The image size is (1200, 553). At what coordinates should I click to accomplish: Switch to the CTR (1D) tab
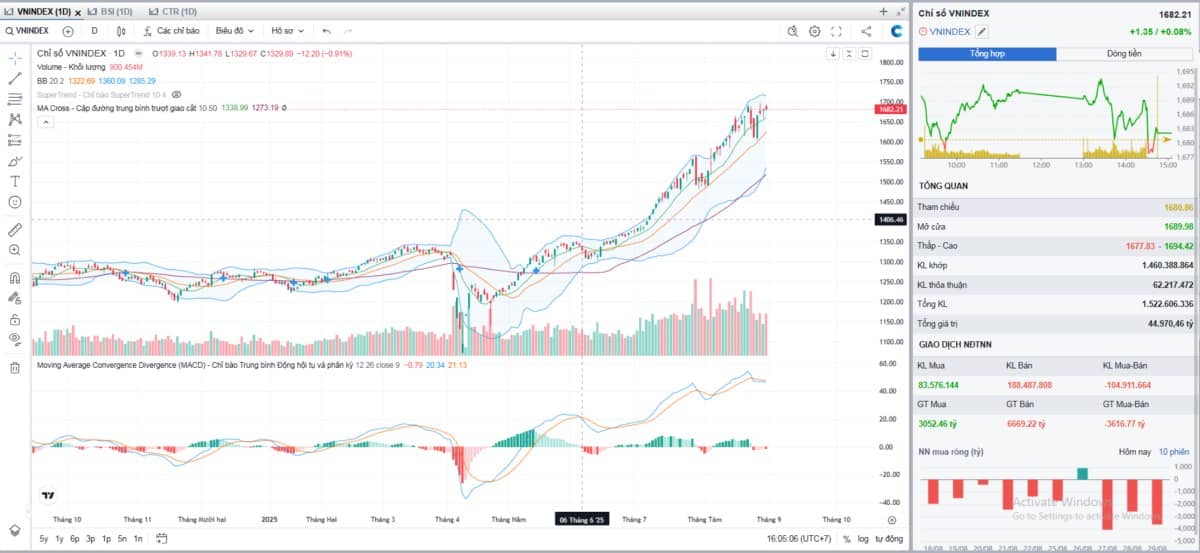[172, 11]
